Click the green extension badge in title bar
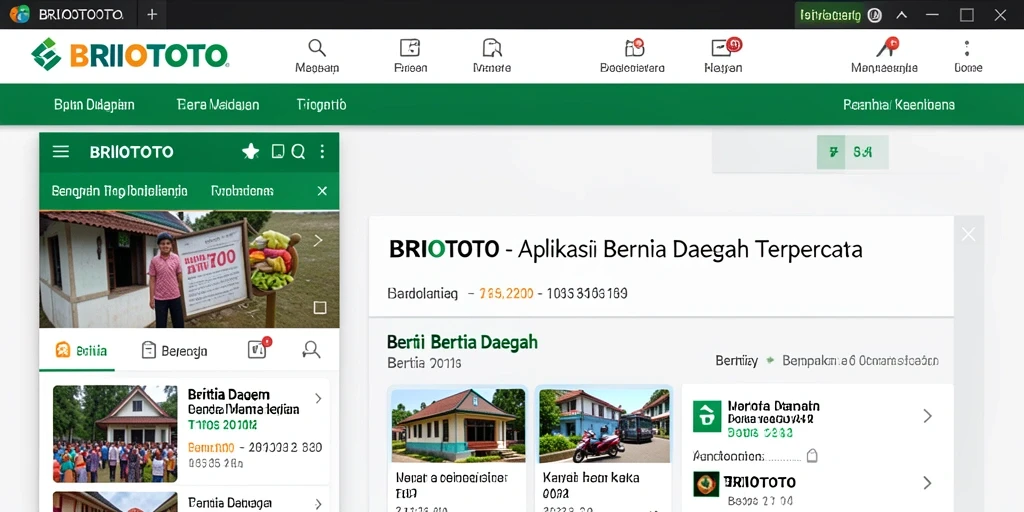The image size is (1024, 512). 829,15
